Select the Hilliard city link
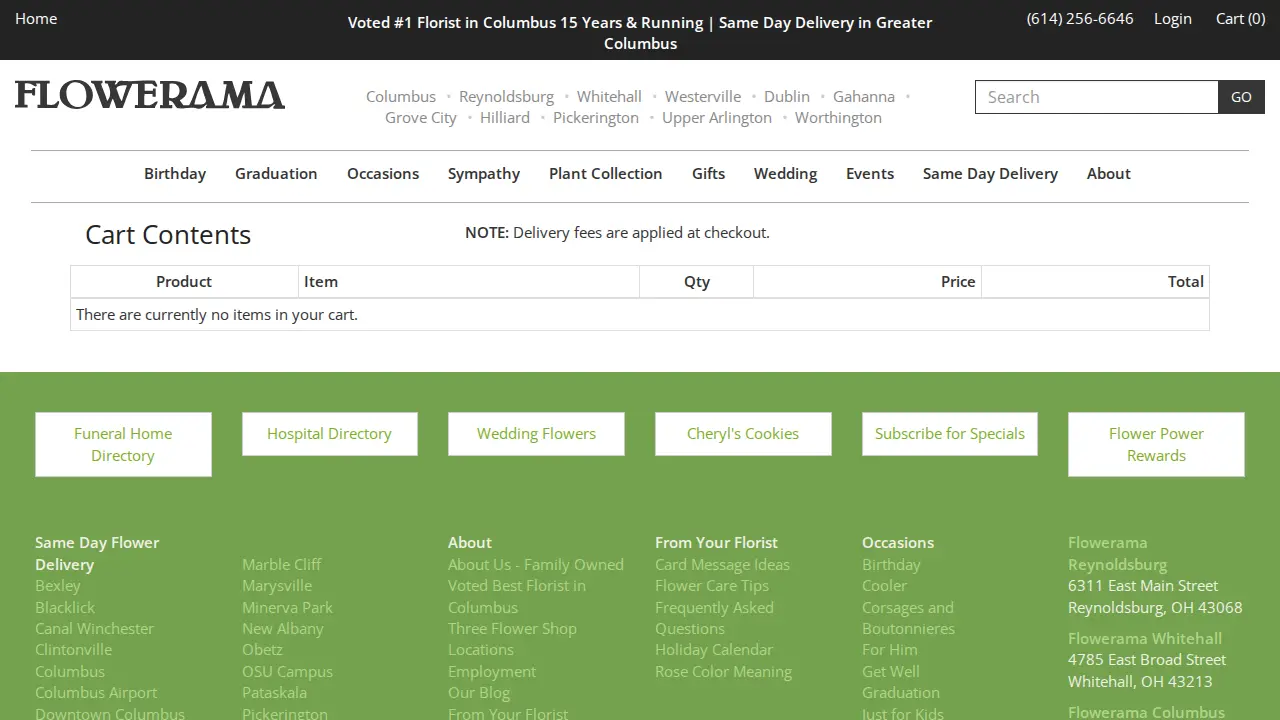This screenshot has height=720, width=1280. 505,118
